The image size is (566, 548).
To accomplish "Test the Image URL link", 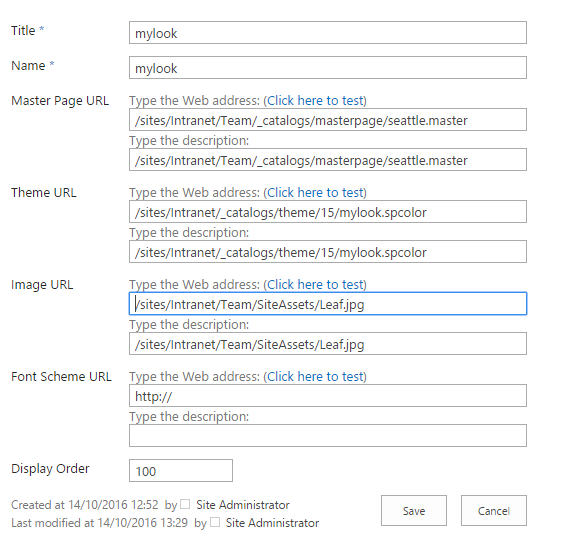I will pyautogui.click(x=315, y=284).
